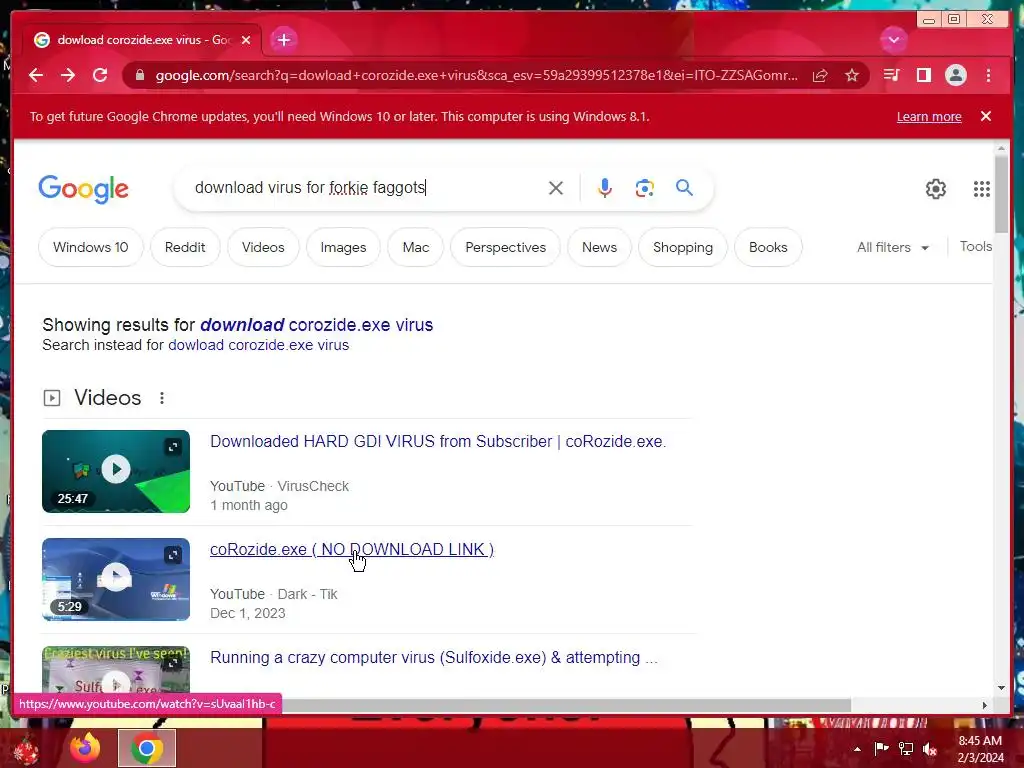Go back with the browser back arrow

click(x=36, y=75)
